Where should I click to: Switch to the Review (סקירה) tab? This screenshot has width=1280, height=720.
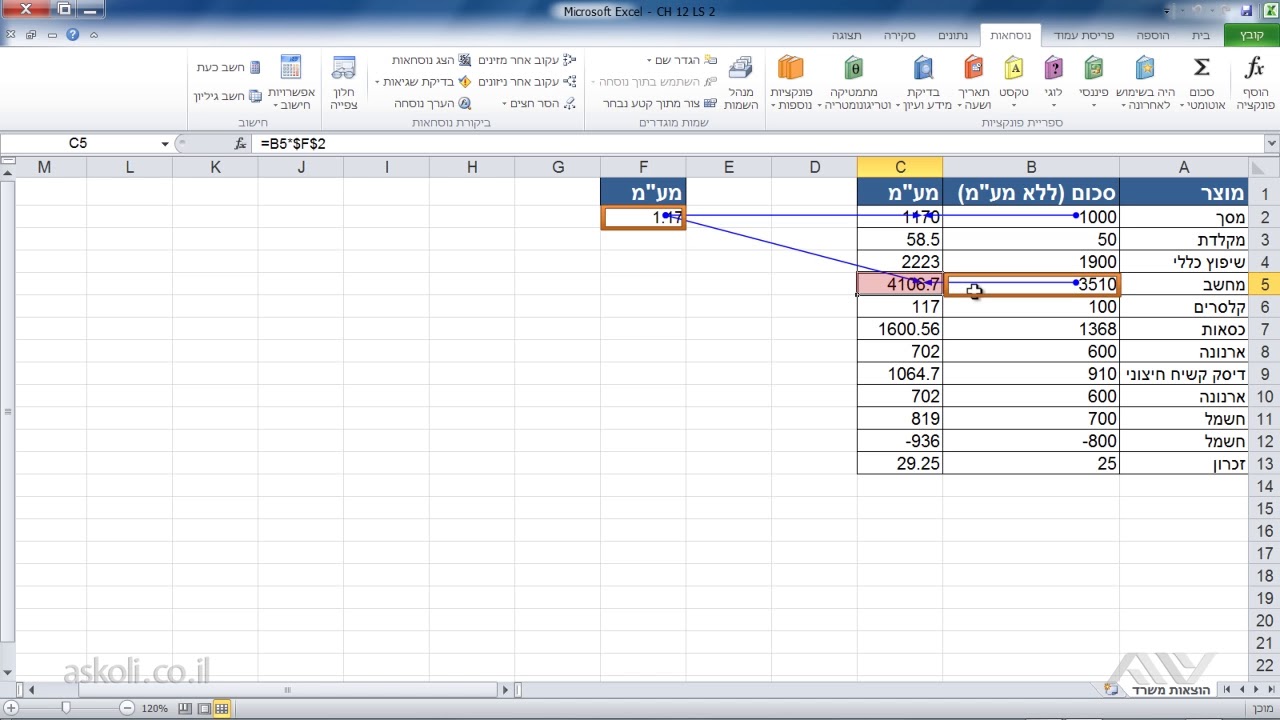pyautogui.click(x=899, y=35)
